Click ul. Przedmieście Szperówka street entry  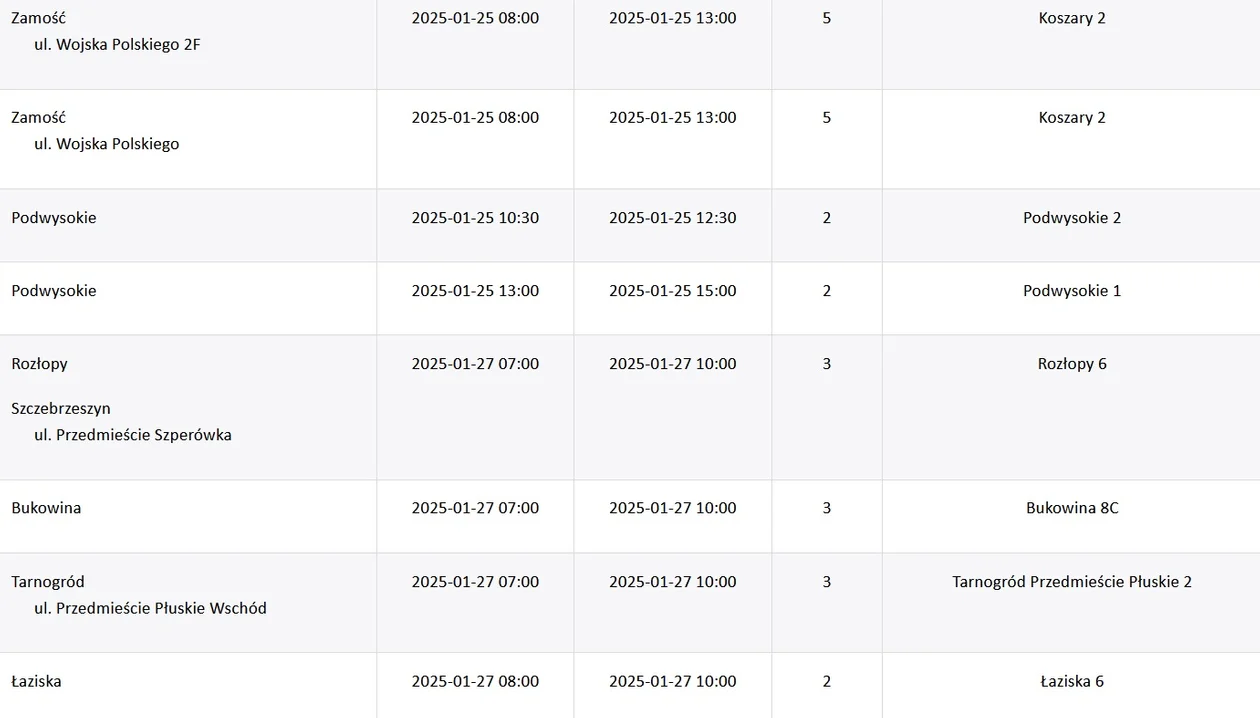[133, 435]
